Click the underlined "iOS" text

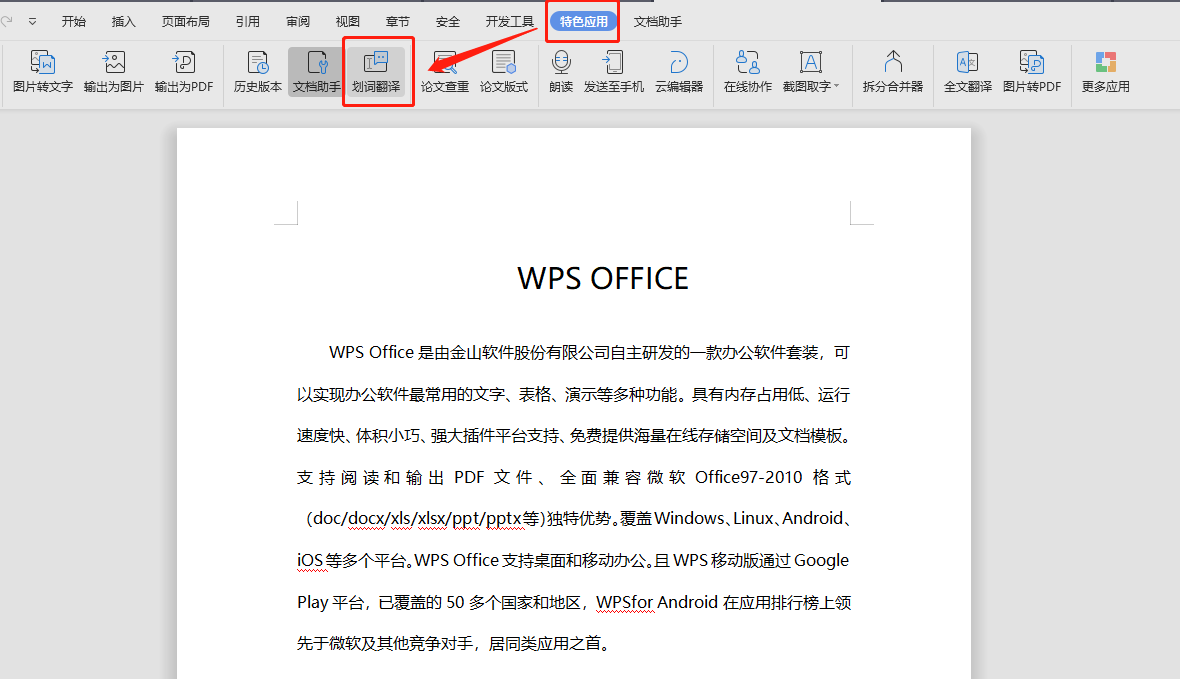(310, 560)
